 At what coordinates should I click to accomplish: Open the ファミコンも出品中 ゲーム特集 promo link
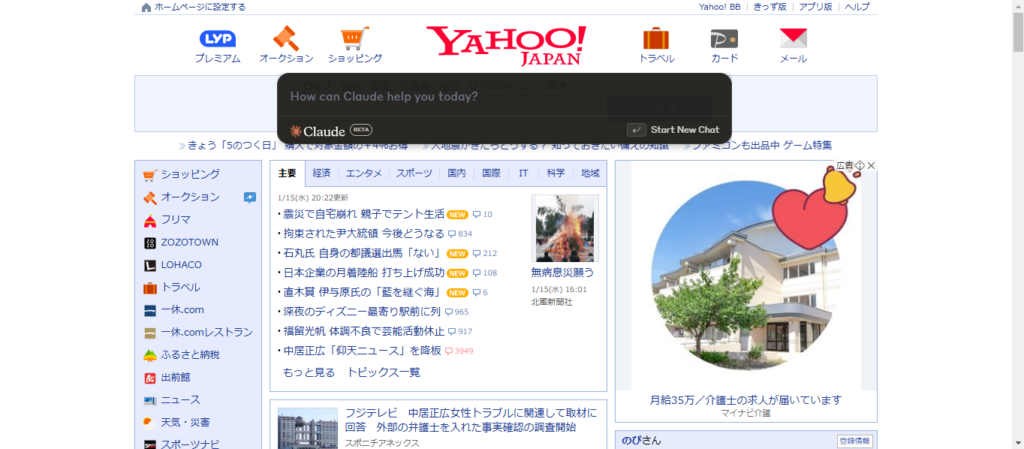click(x=761, y=146)
